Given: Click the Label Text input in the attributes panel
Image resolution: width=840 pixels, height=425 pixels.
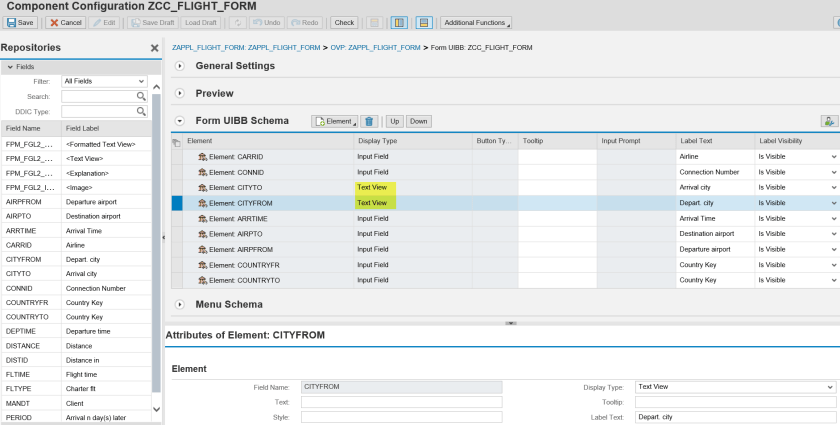Looking at the screenshot, I should coord(735,417).
